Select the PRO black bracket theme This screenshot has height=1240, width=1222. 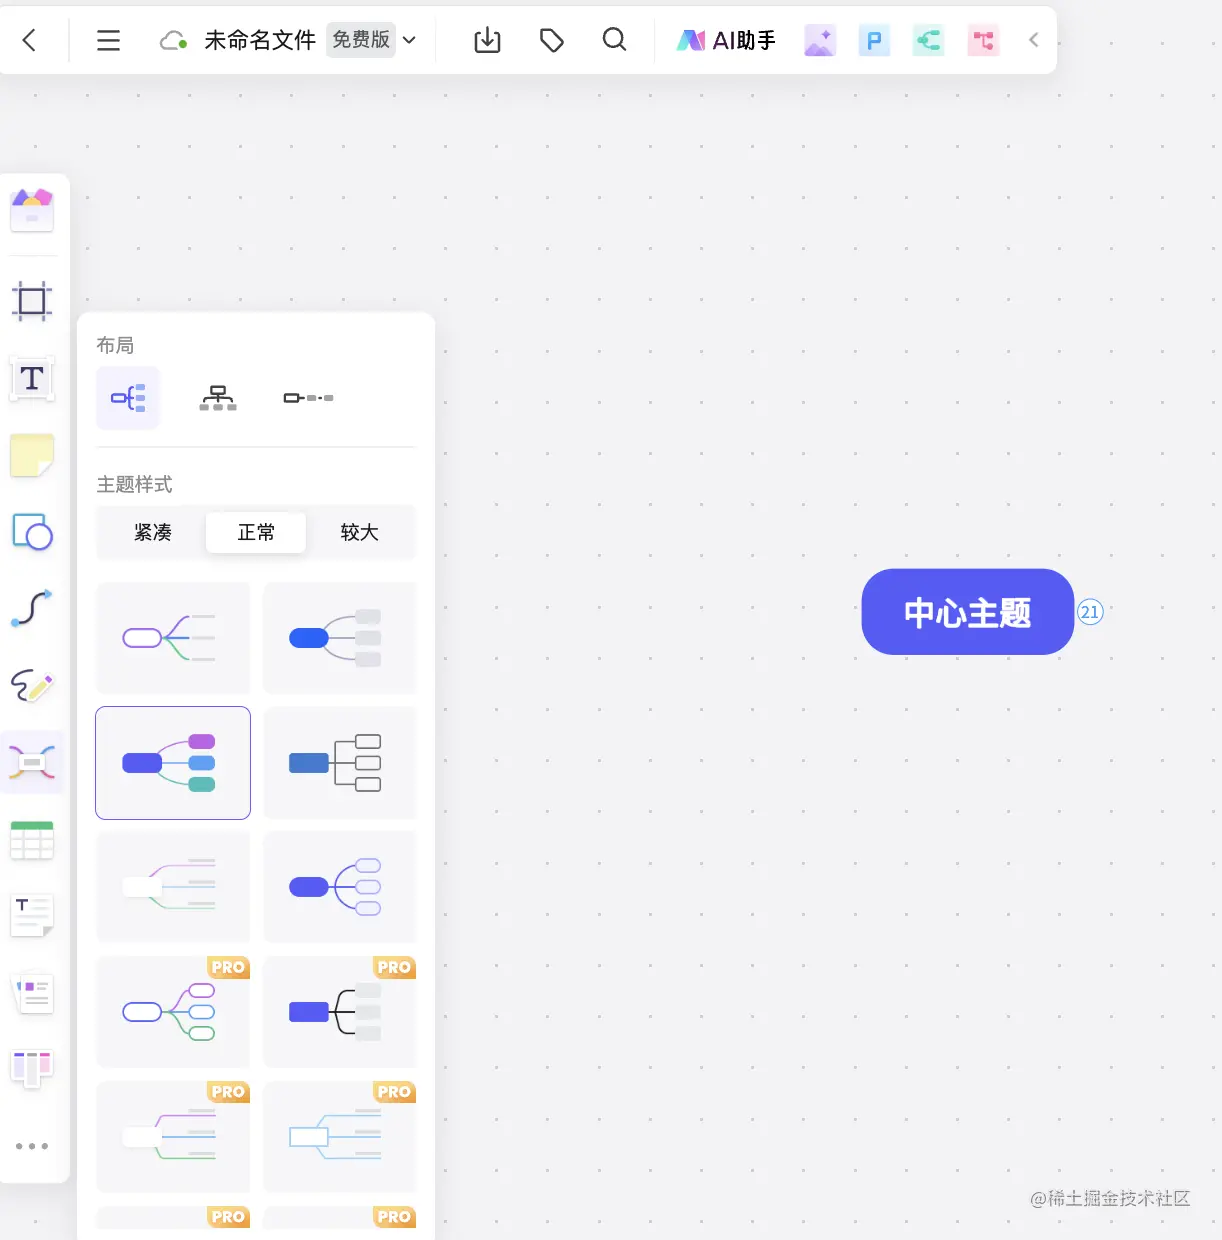pyautogui.click(x=340, y=1012)
